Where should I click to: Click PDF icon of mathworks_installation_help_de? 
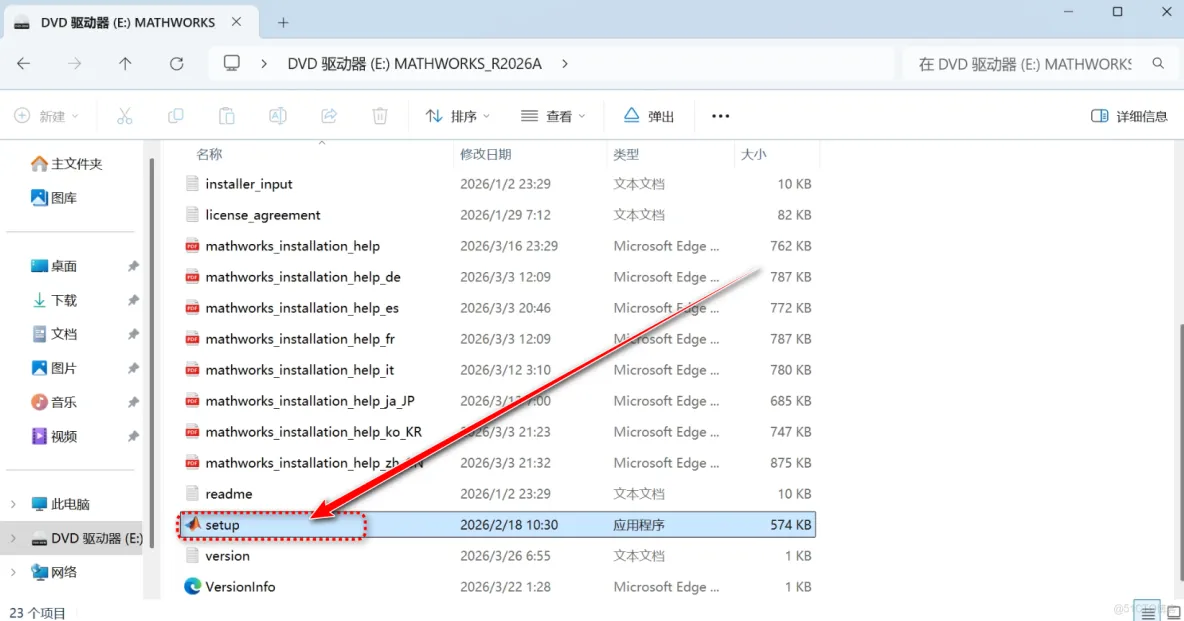coord(193,277)
